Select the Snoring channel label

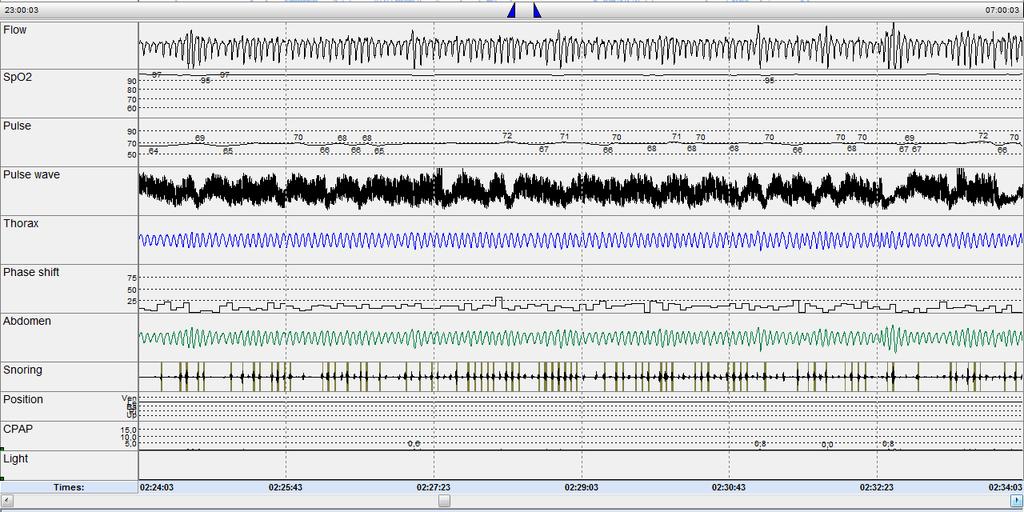click(23, 370)
